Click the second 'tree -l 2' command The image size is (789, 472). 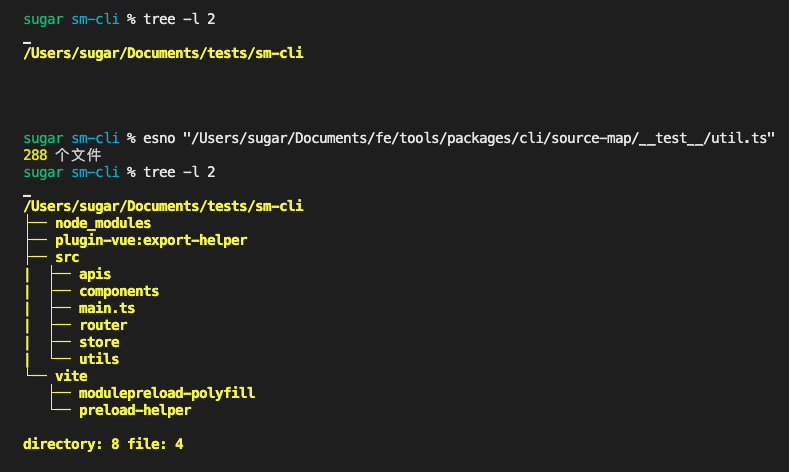[179, 172]
